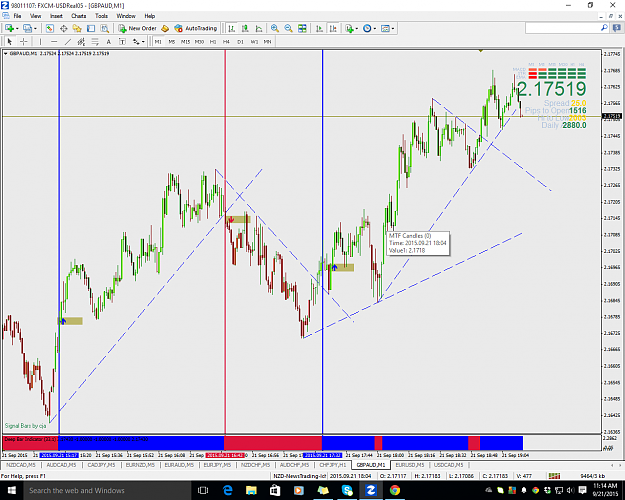The height and width of the screenshot is (500, 625).
Task: Select the Vertical Line drawing tool
Action: (x=40, y=41)
